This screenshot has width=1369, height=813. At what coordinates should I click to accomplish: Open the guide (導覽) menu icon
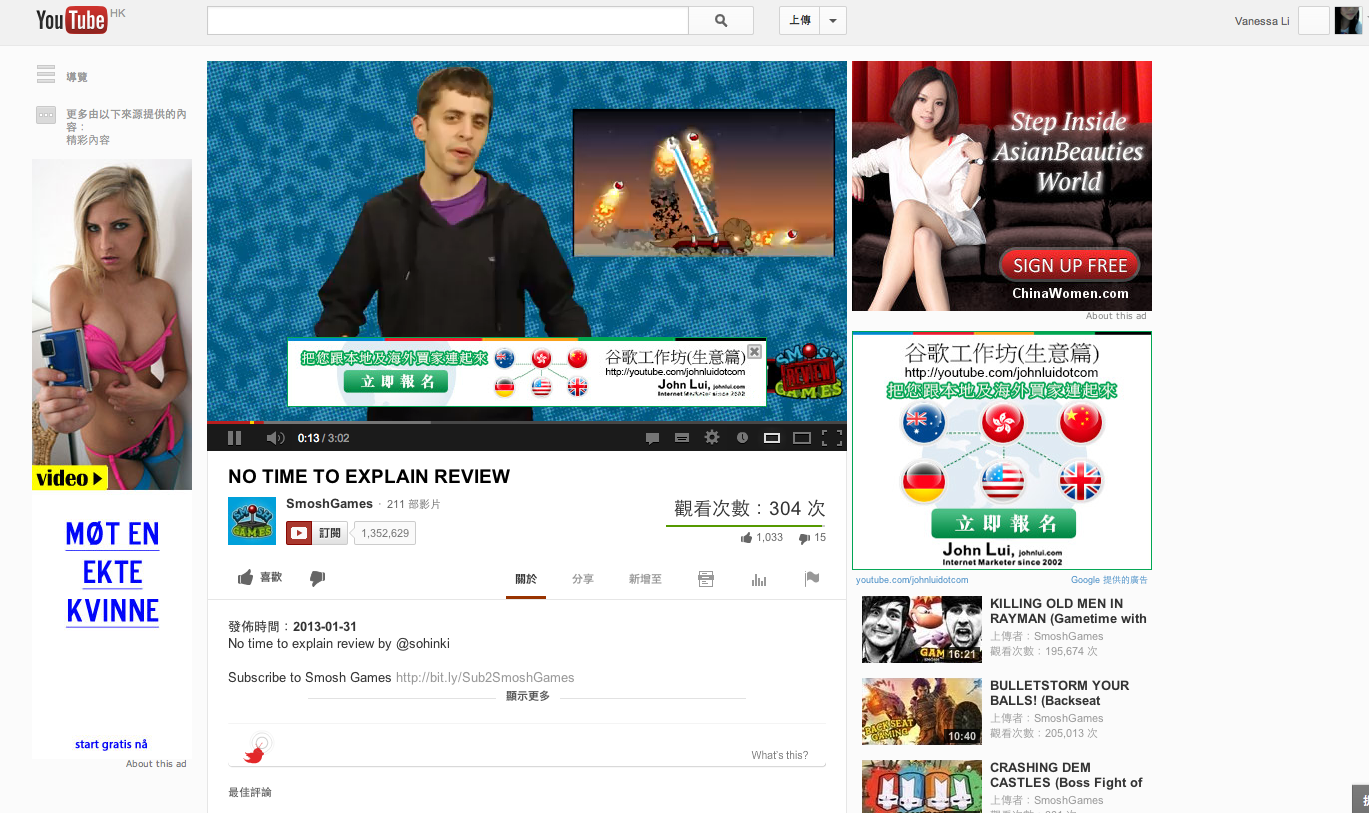pyautogui.click(x=45, y=75)
